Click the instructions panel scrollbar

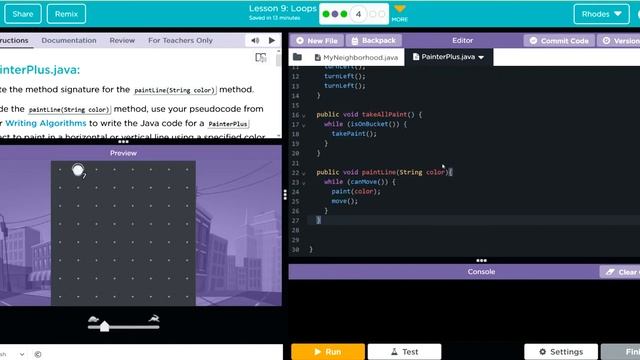click(278, 60)
